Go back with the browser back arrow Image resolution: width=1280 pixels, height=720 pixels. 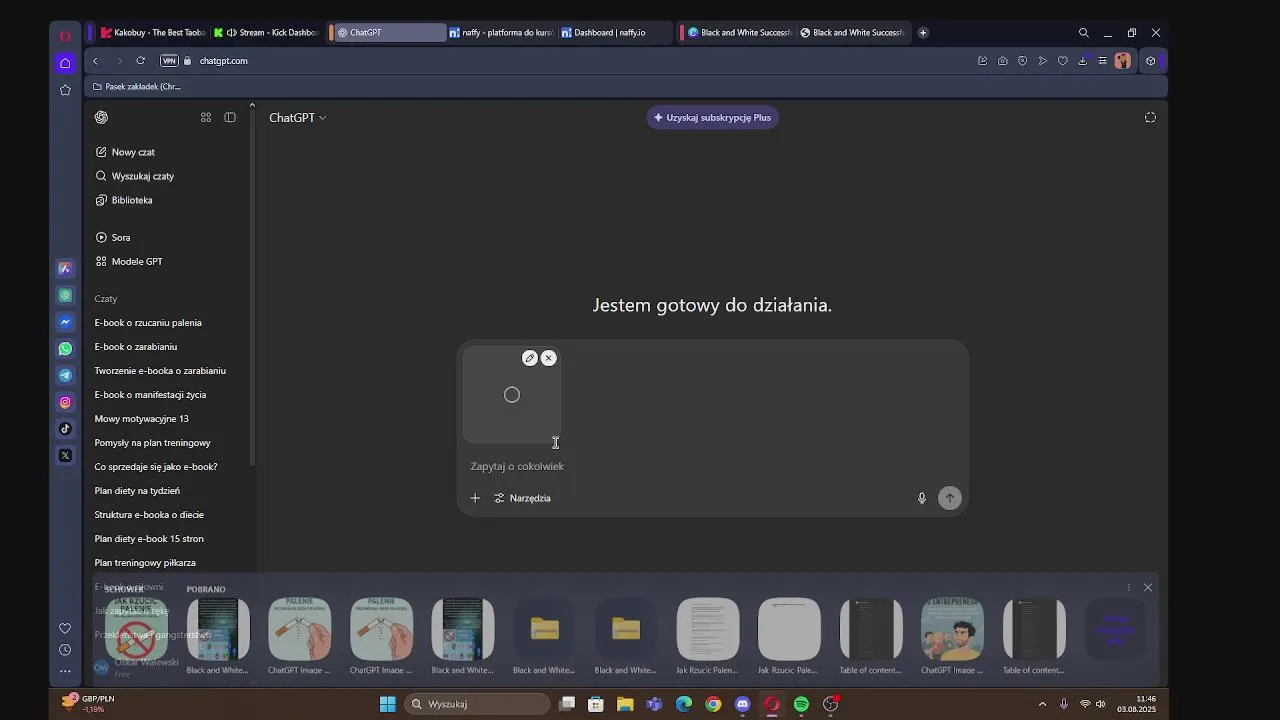pos(96,61)
